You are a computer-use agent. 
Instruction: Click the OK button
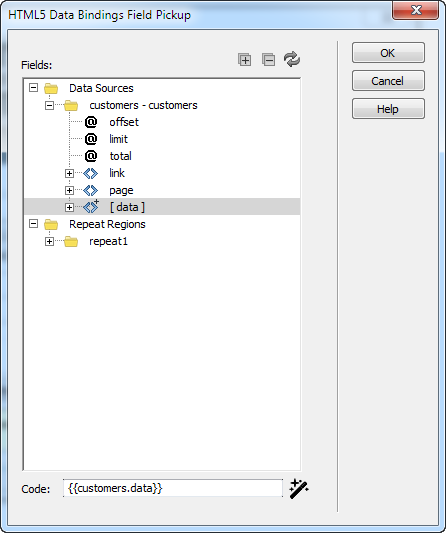[388, 53]
